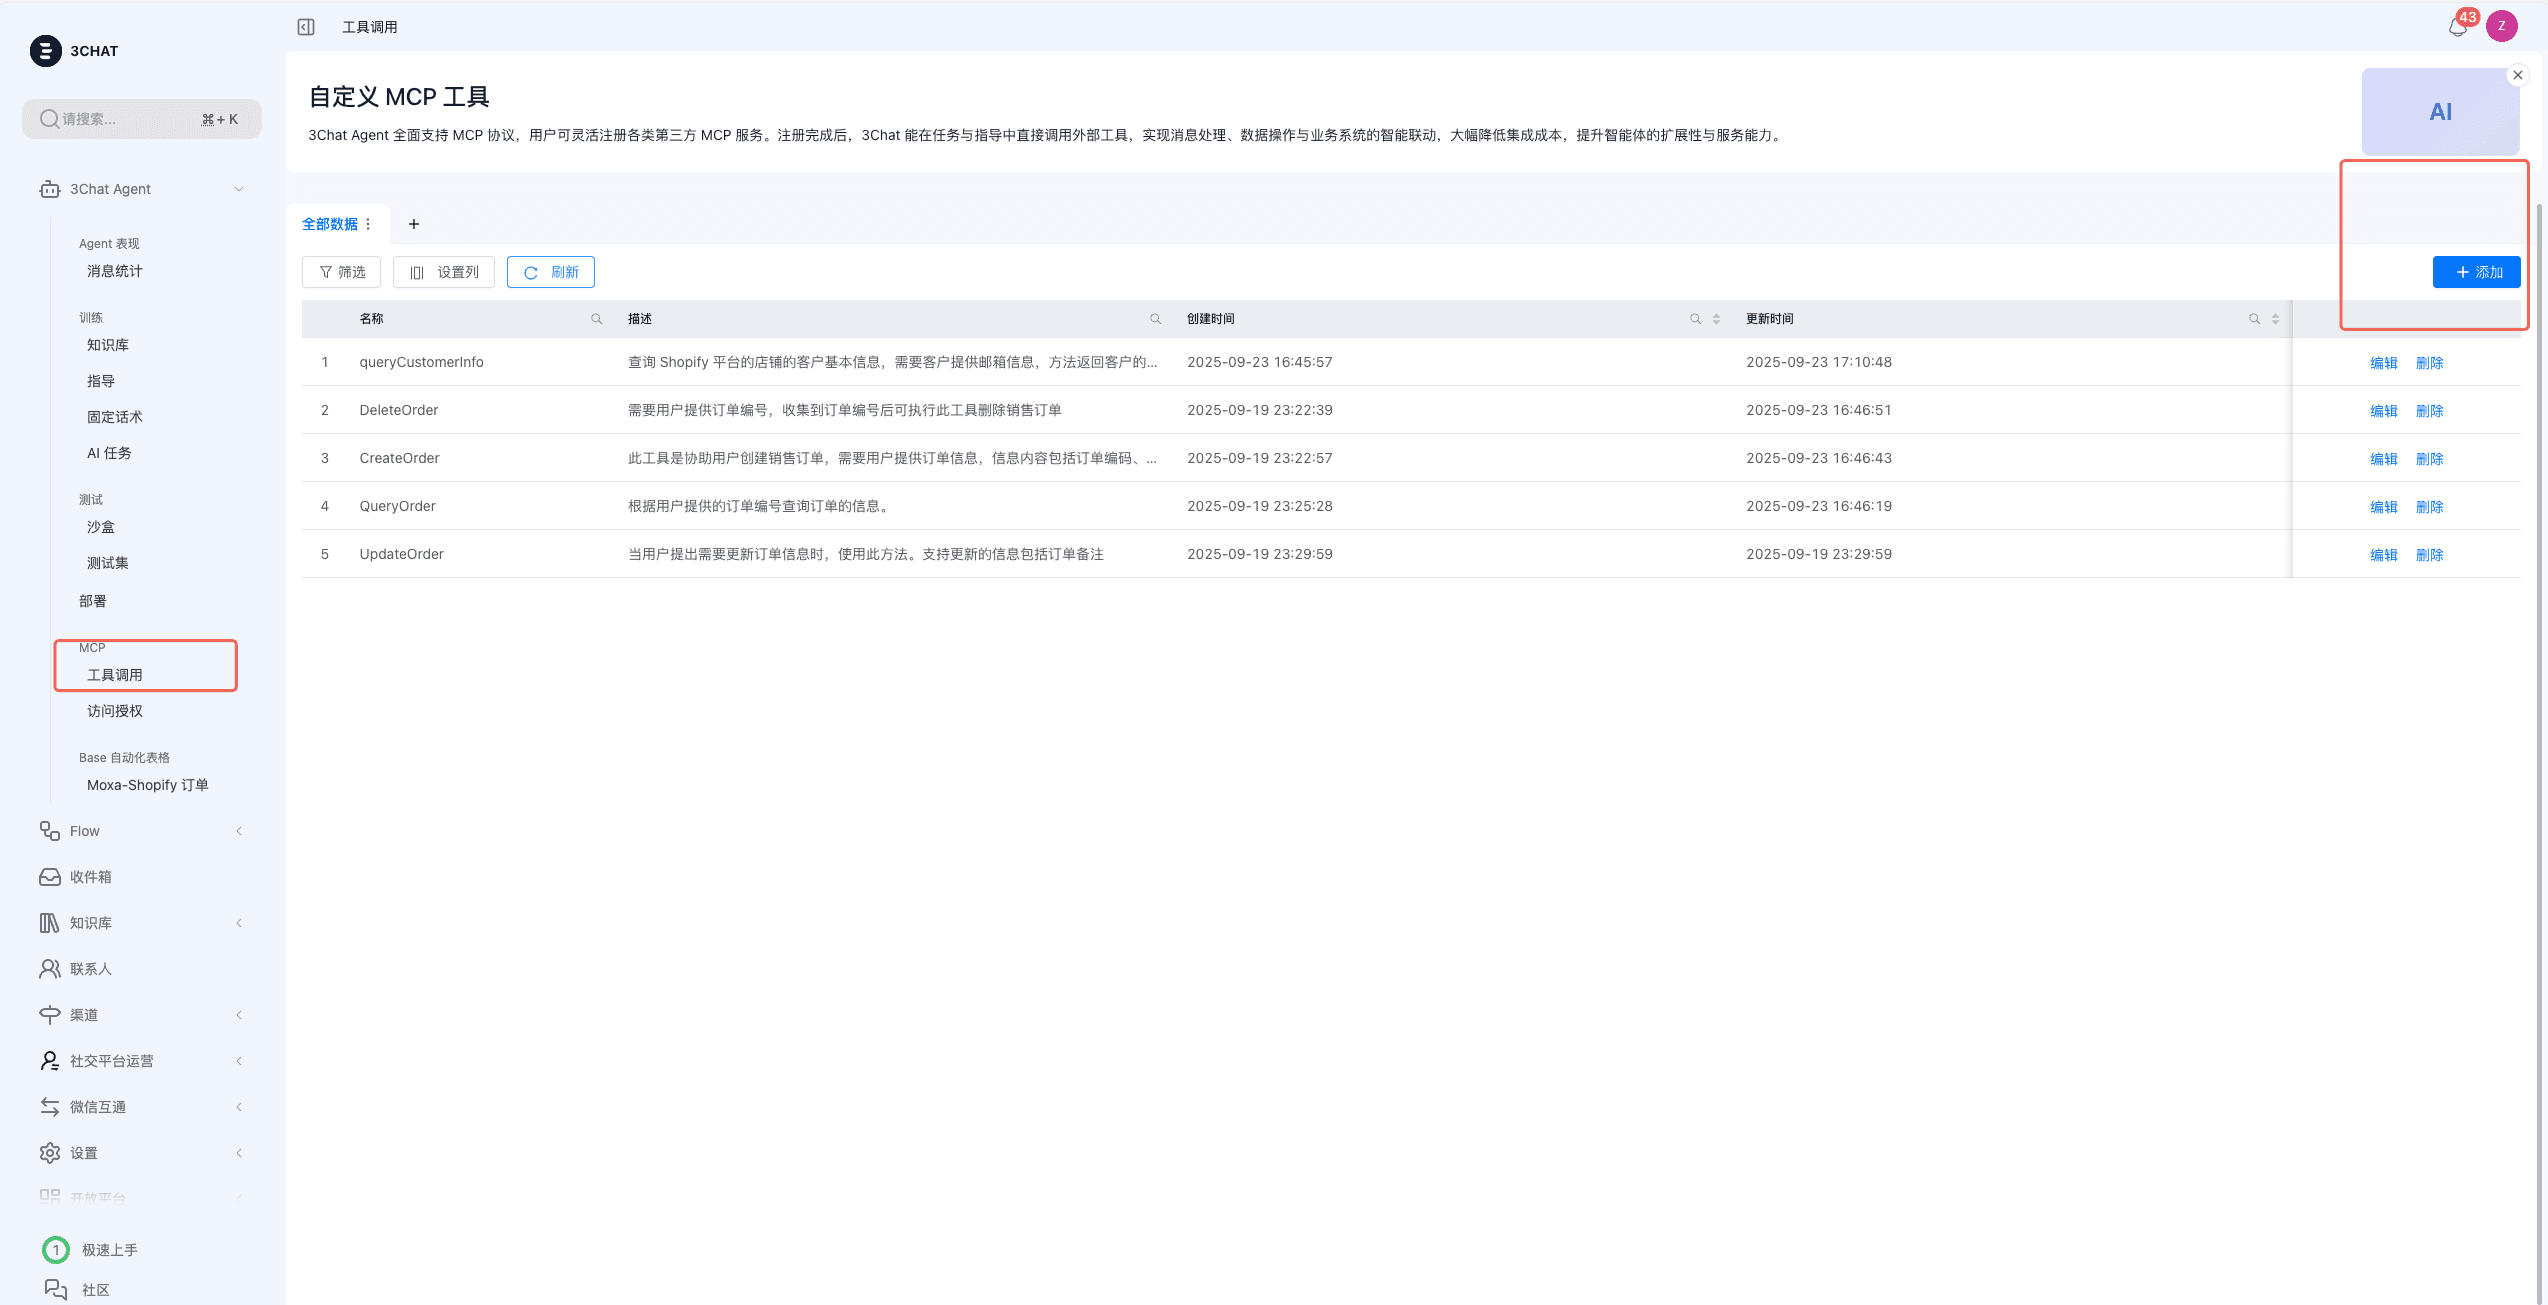Click 编辑 for queryCustomerInfo row

[2383, 363]
